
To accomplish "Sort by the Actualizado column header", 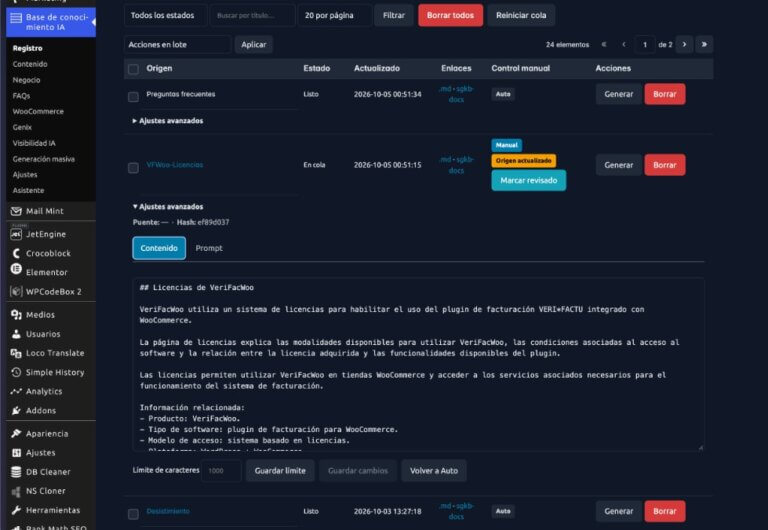I will [377, 68].
